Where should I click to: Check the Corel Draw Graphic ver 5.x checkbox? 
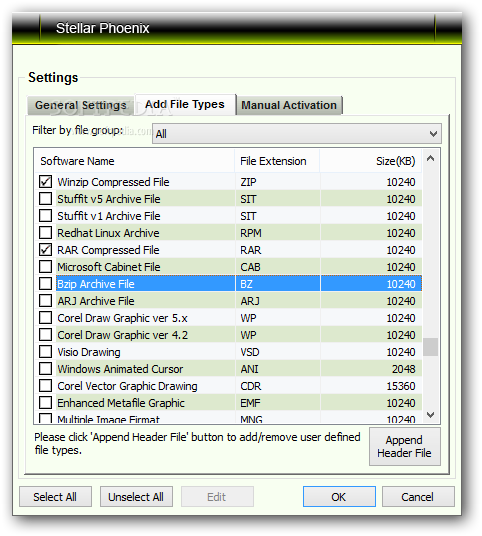pos(45,318)
